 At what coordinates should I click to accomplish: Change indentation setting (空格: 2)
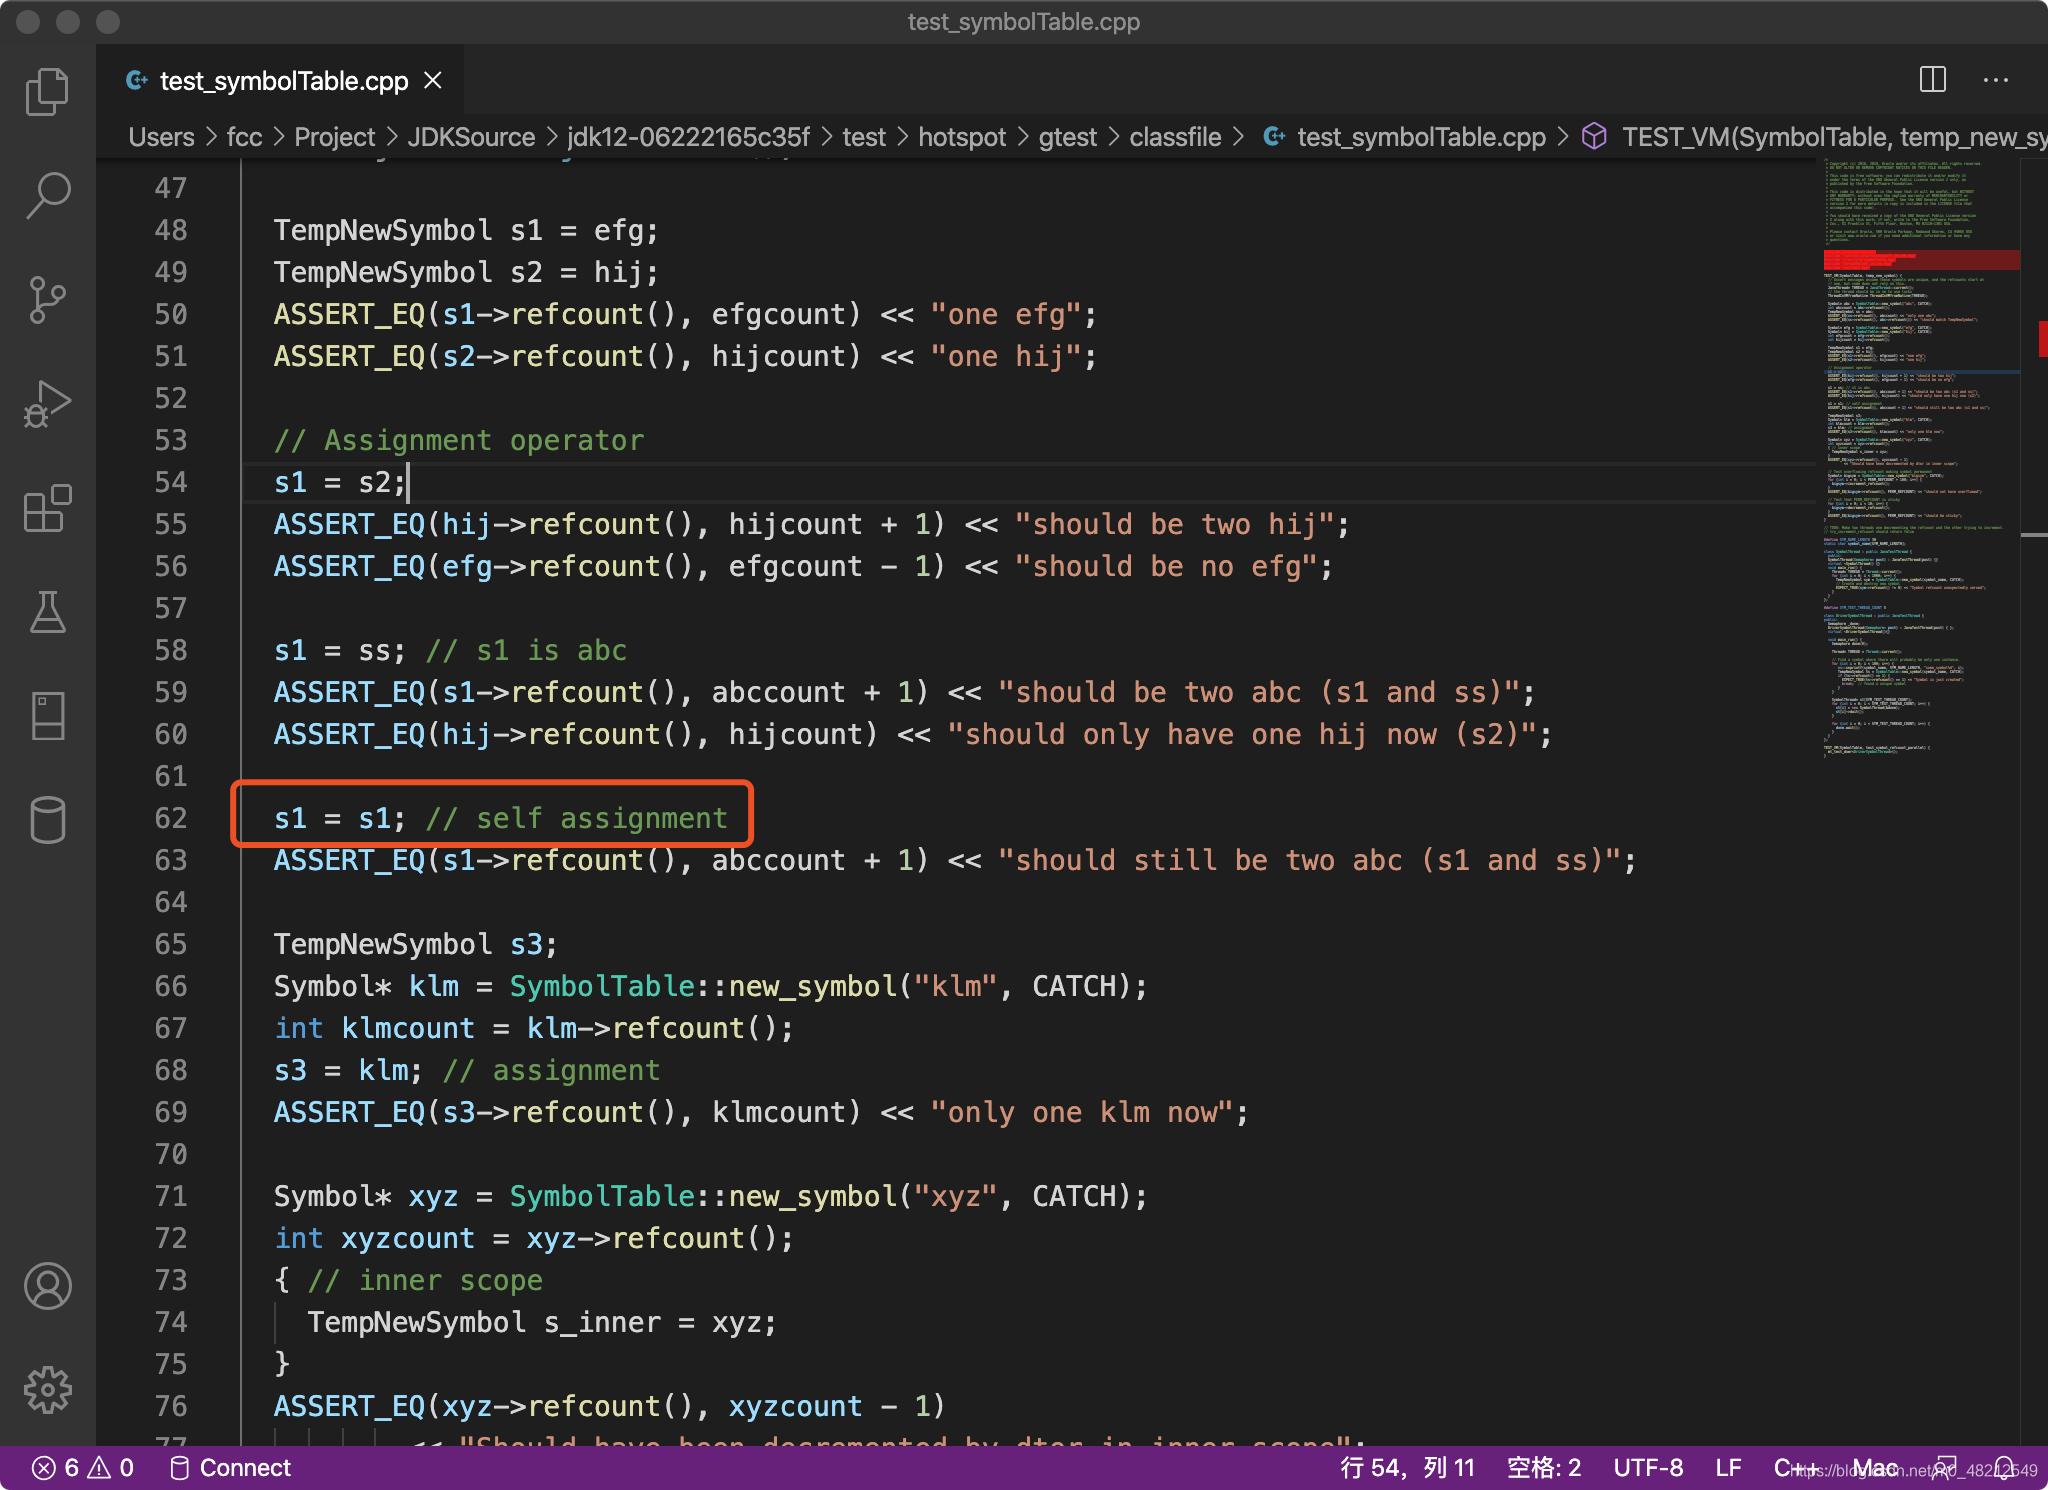(x=1544, y=1467)
